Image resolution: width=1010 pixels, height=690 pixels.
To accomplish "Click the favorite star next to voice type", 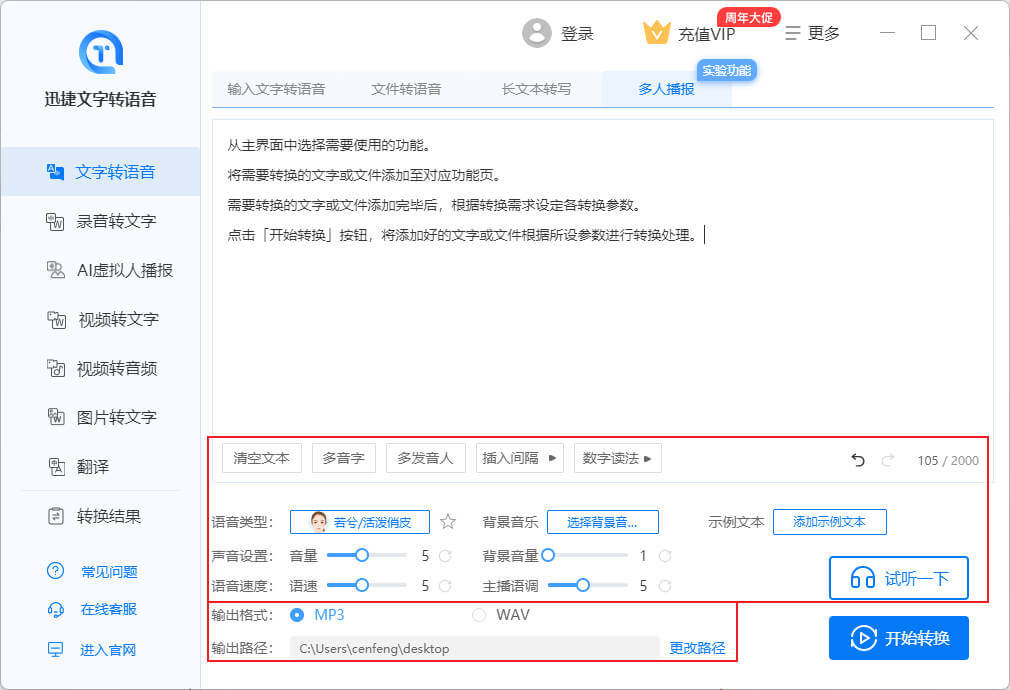I will tap(448, 522).
